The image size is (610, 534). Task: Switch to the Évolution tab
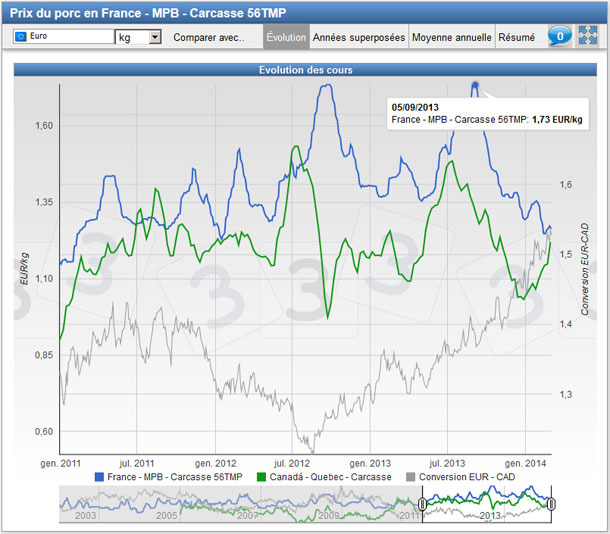tap(286, 37)
